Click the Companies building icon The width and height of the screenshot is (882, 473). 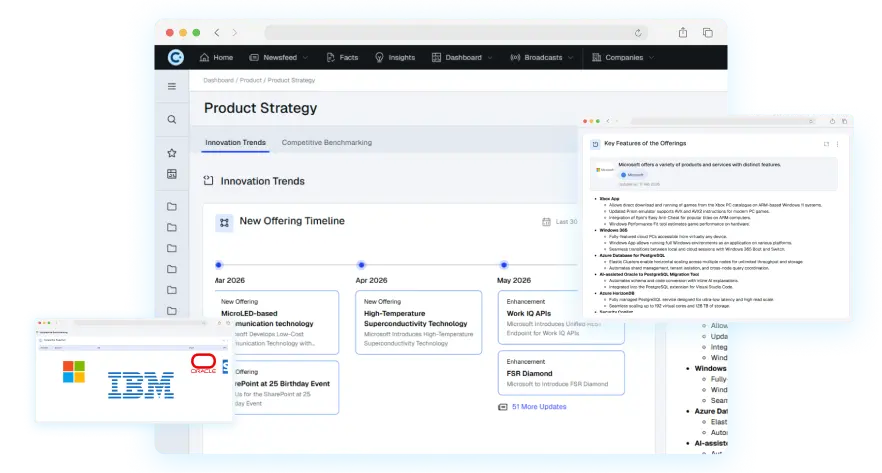click(597, 57)
